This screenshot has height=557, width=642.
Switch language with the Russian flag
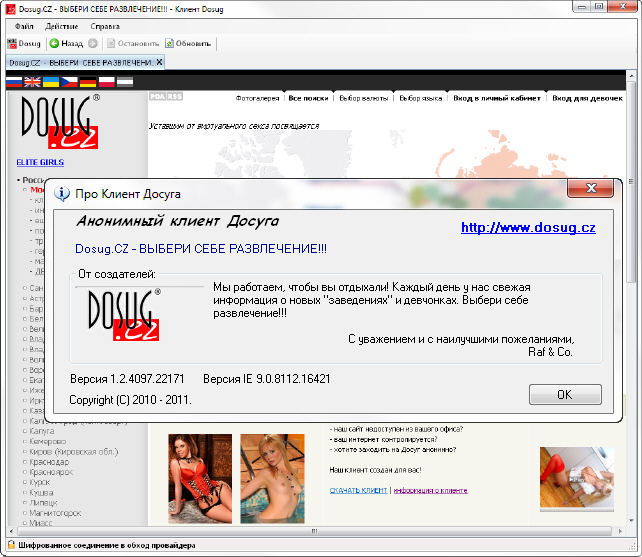tap(14, 82)
